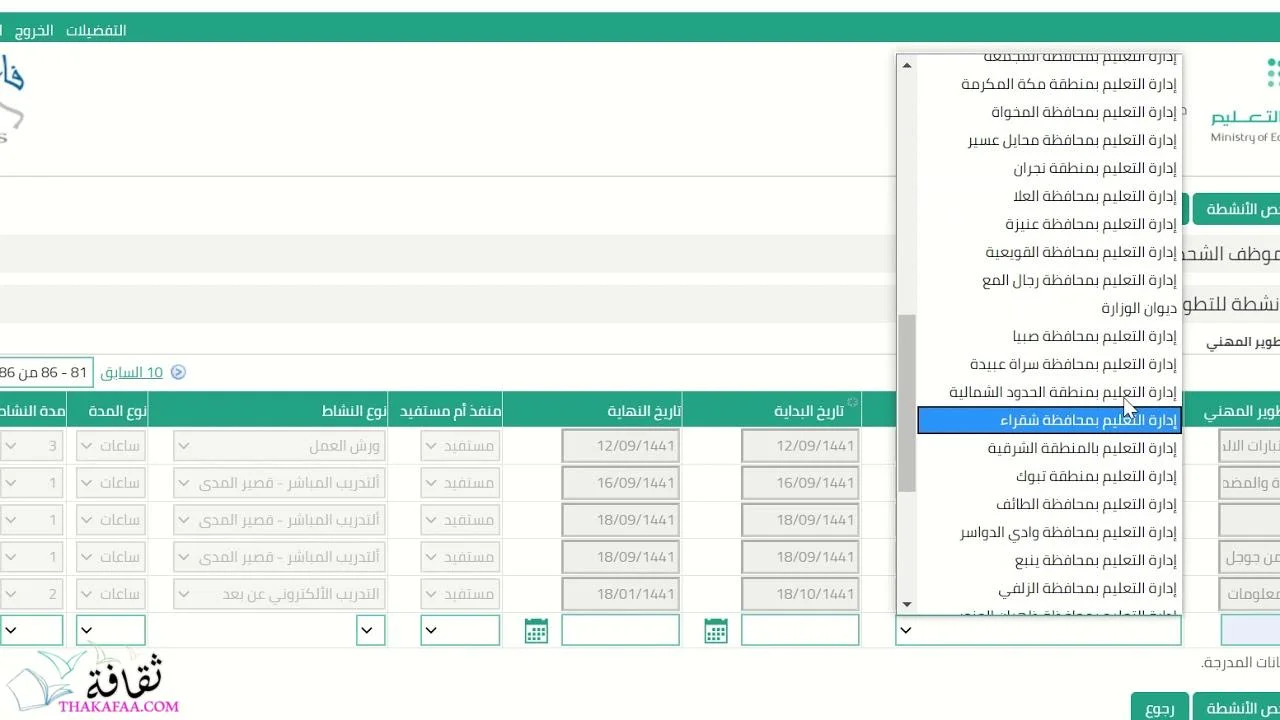Click the رجوع button
The width and height of the screenshot is (1280, 720).
1160,708
